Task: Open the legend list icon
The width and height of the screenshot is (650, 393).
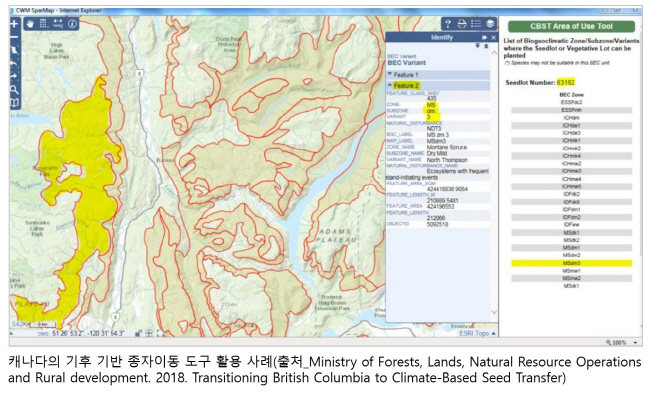Action: click(476, 24)
